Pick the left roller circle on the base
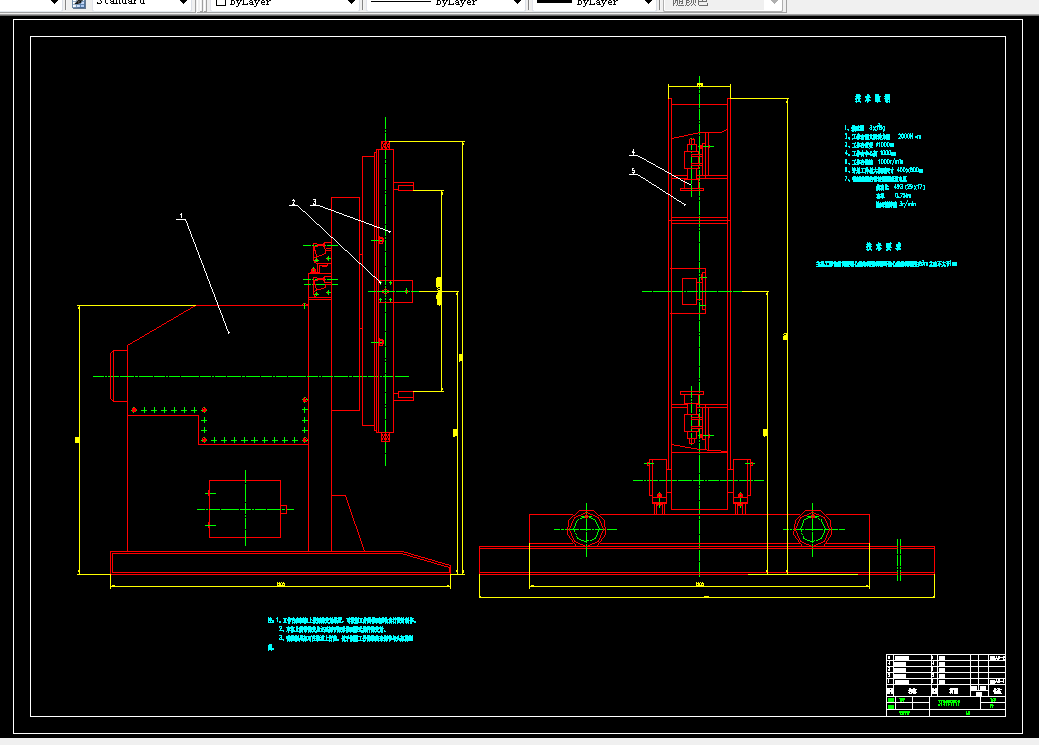1039x745 pixels. point(586,529)
